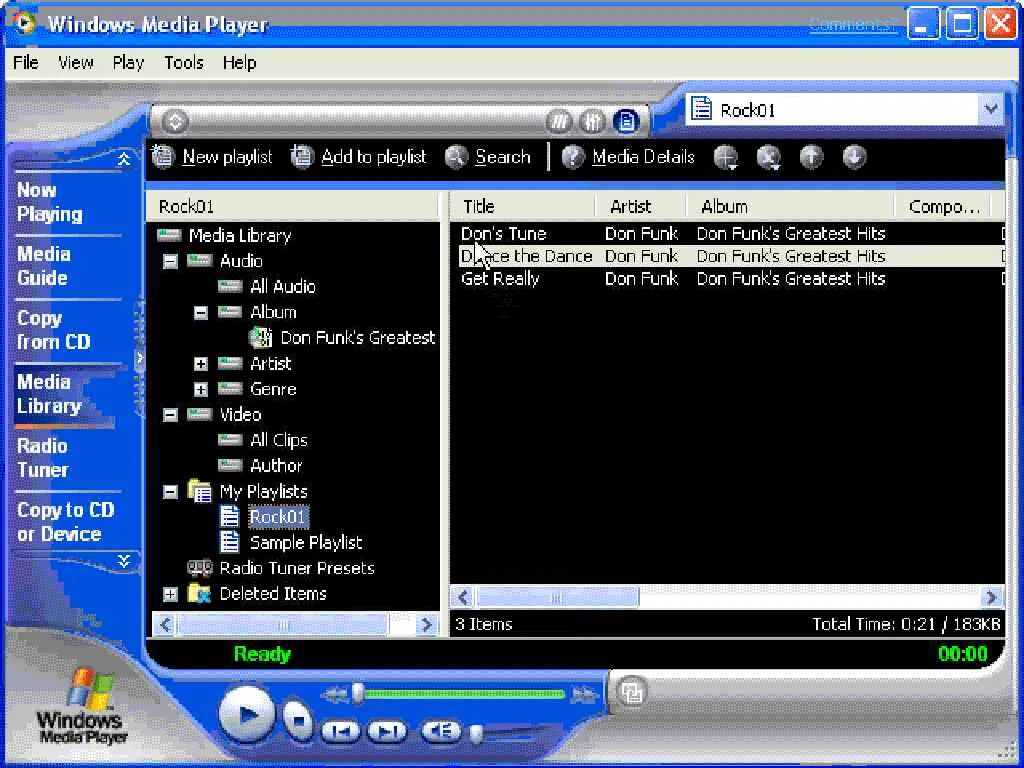The image size is (1024, 768).
Task: Collapse the Audio tree node
Action: (x=170, y=261)
